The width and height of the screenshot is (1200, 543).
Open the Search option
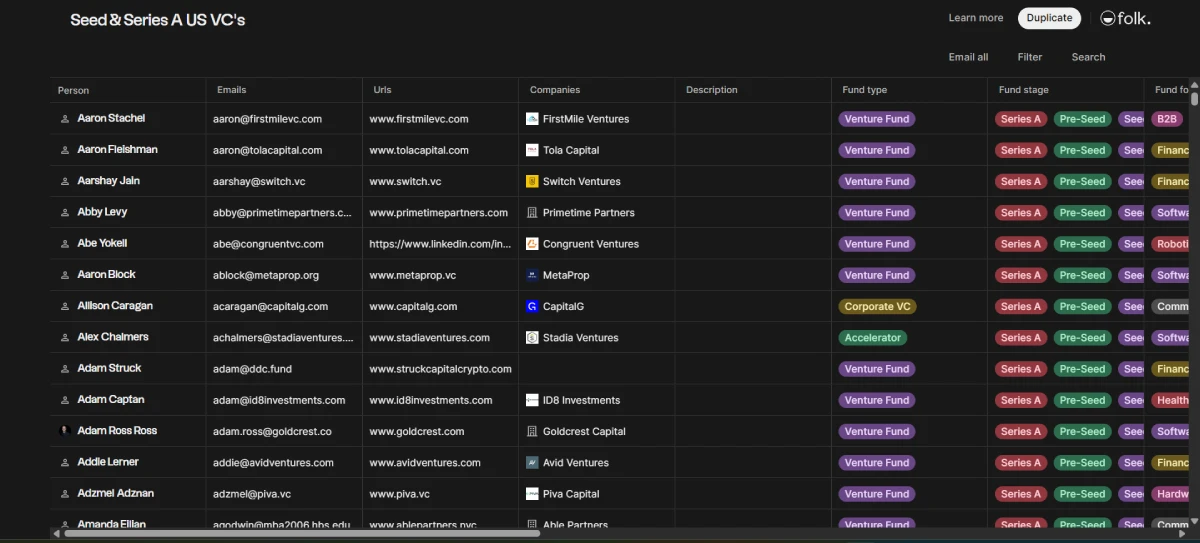coord(1088,57)
